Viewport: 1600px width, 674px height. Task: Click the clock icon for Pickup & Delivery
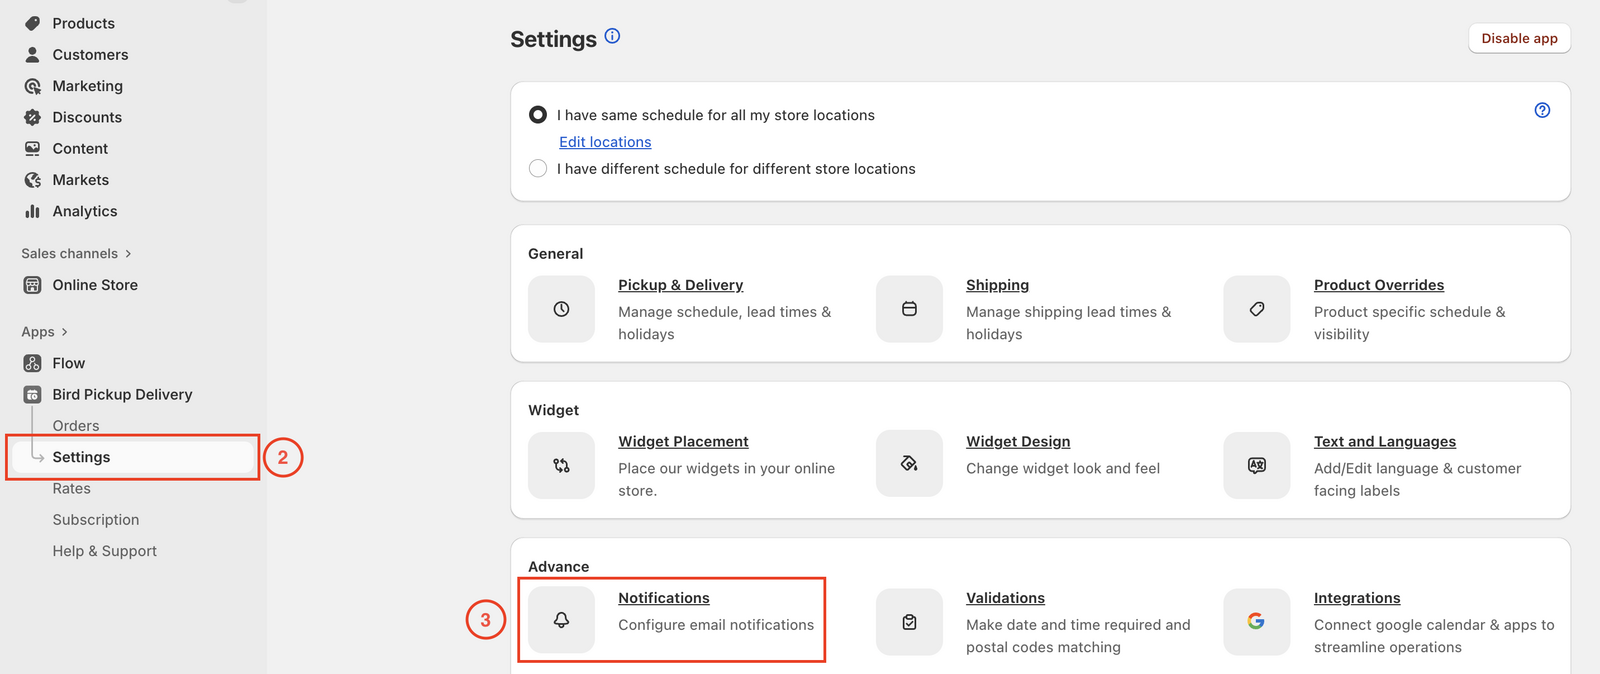[x=562, y=309]
